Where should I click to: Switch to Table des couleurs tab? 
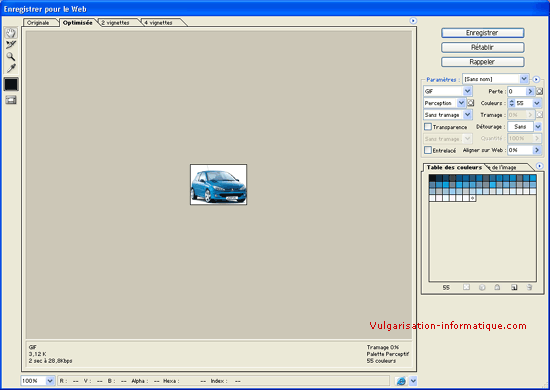(454, 168)
